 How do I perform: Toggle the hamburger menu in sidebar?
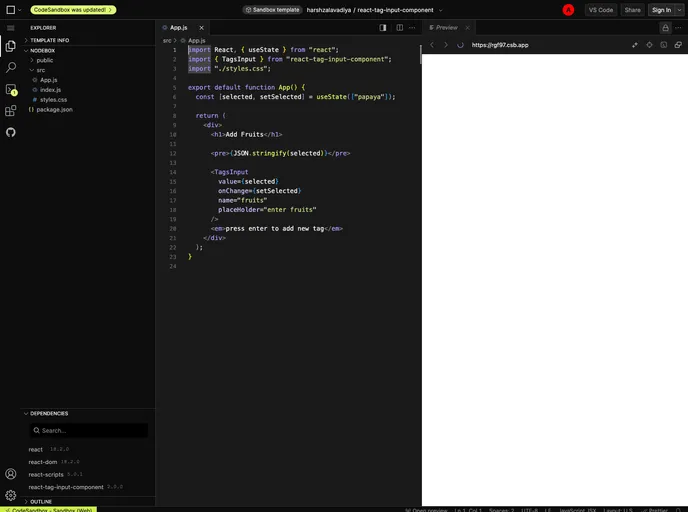pyautogui.click(x=11, y=28)
